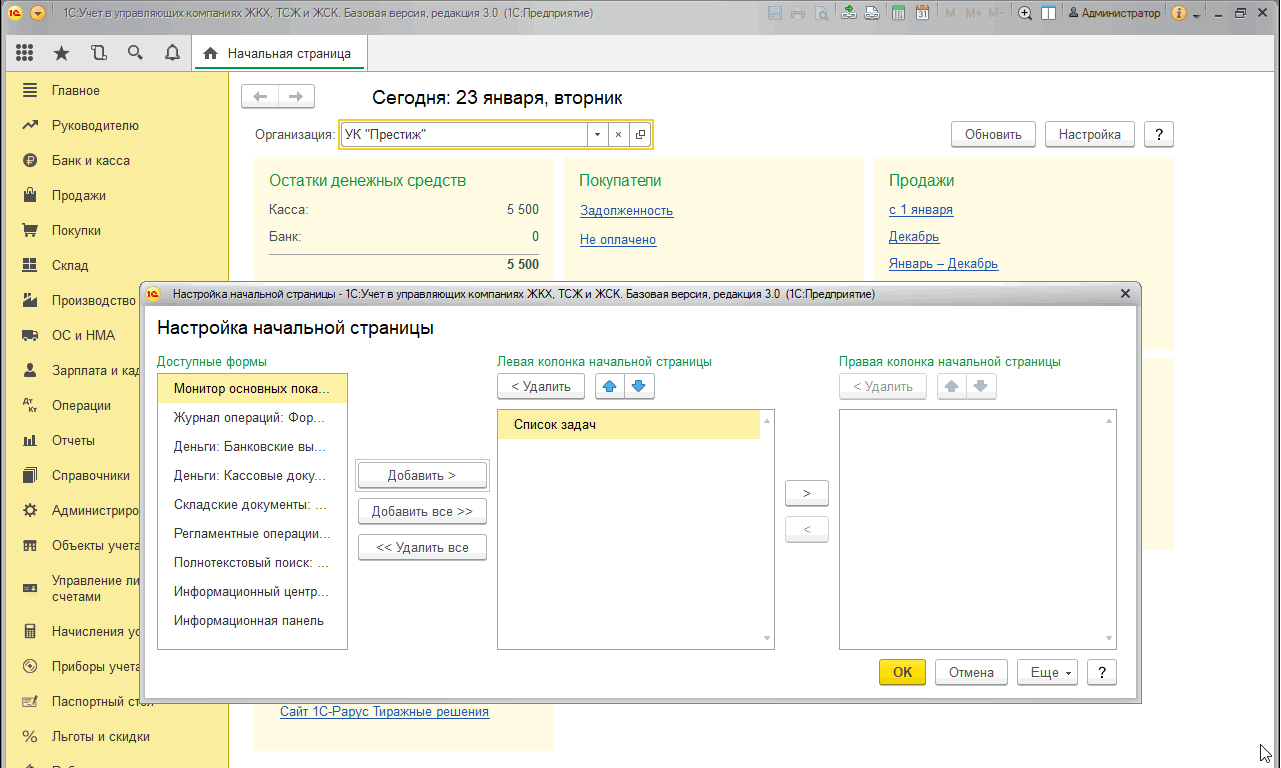Screen dimensions: 1281x768
Task: Open the Задолженность link
Action: 626,210
